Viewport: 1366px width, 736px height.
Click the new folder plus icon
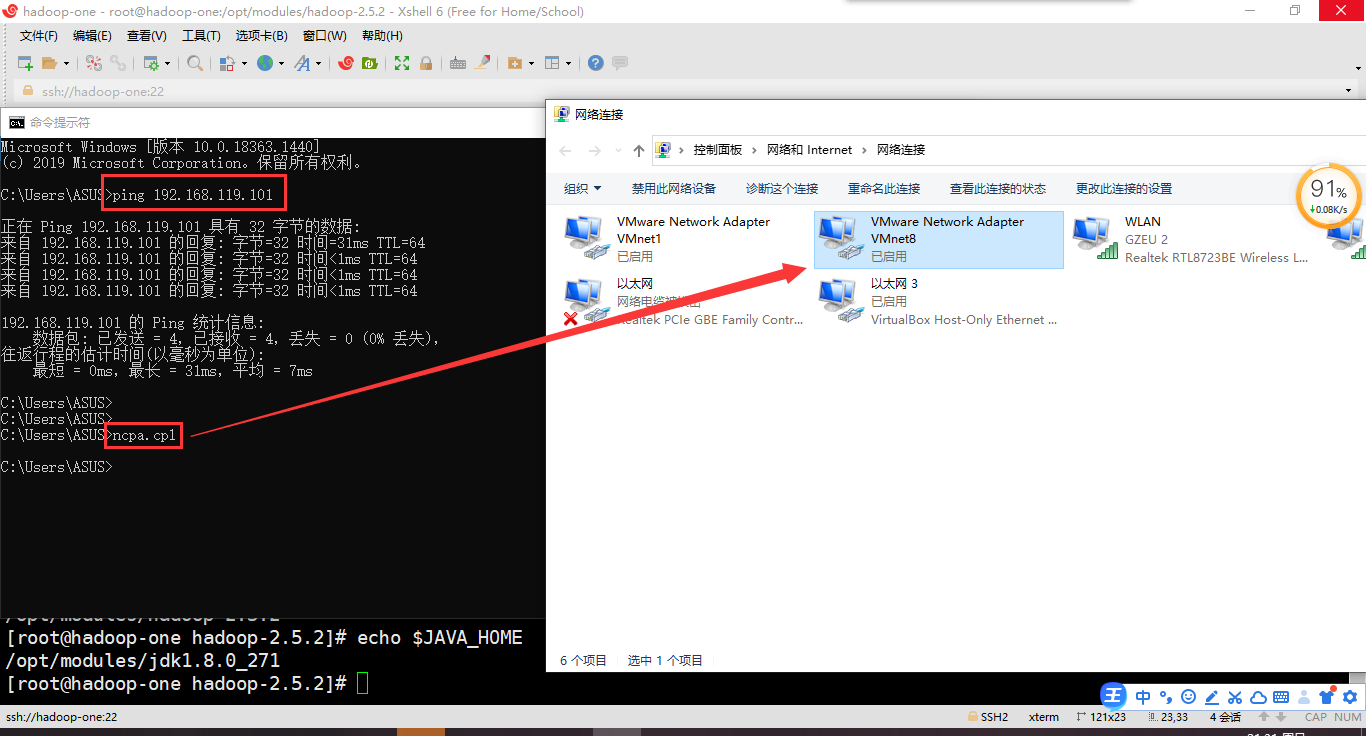515,63
